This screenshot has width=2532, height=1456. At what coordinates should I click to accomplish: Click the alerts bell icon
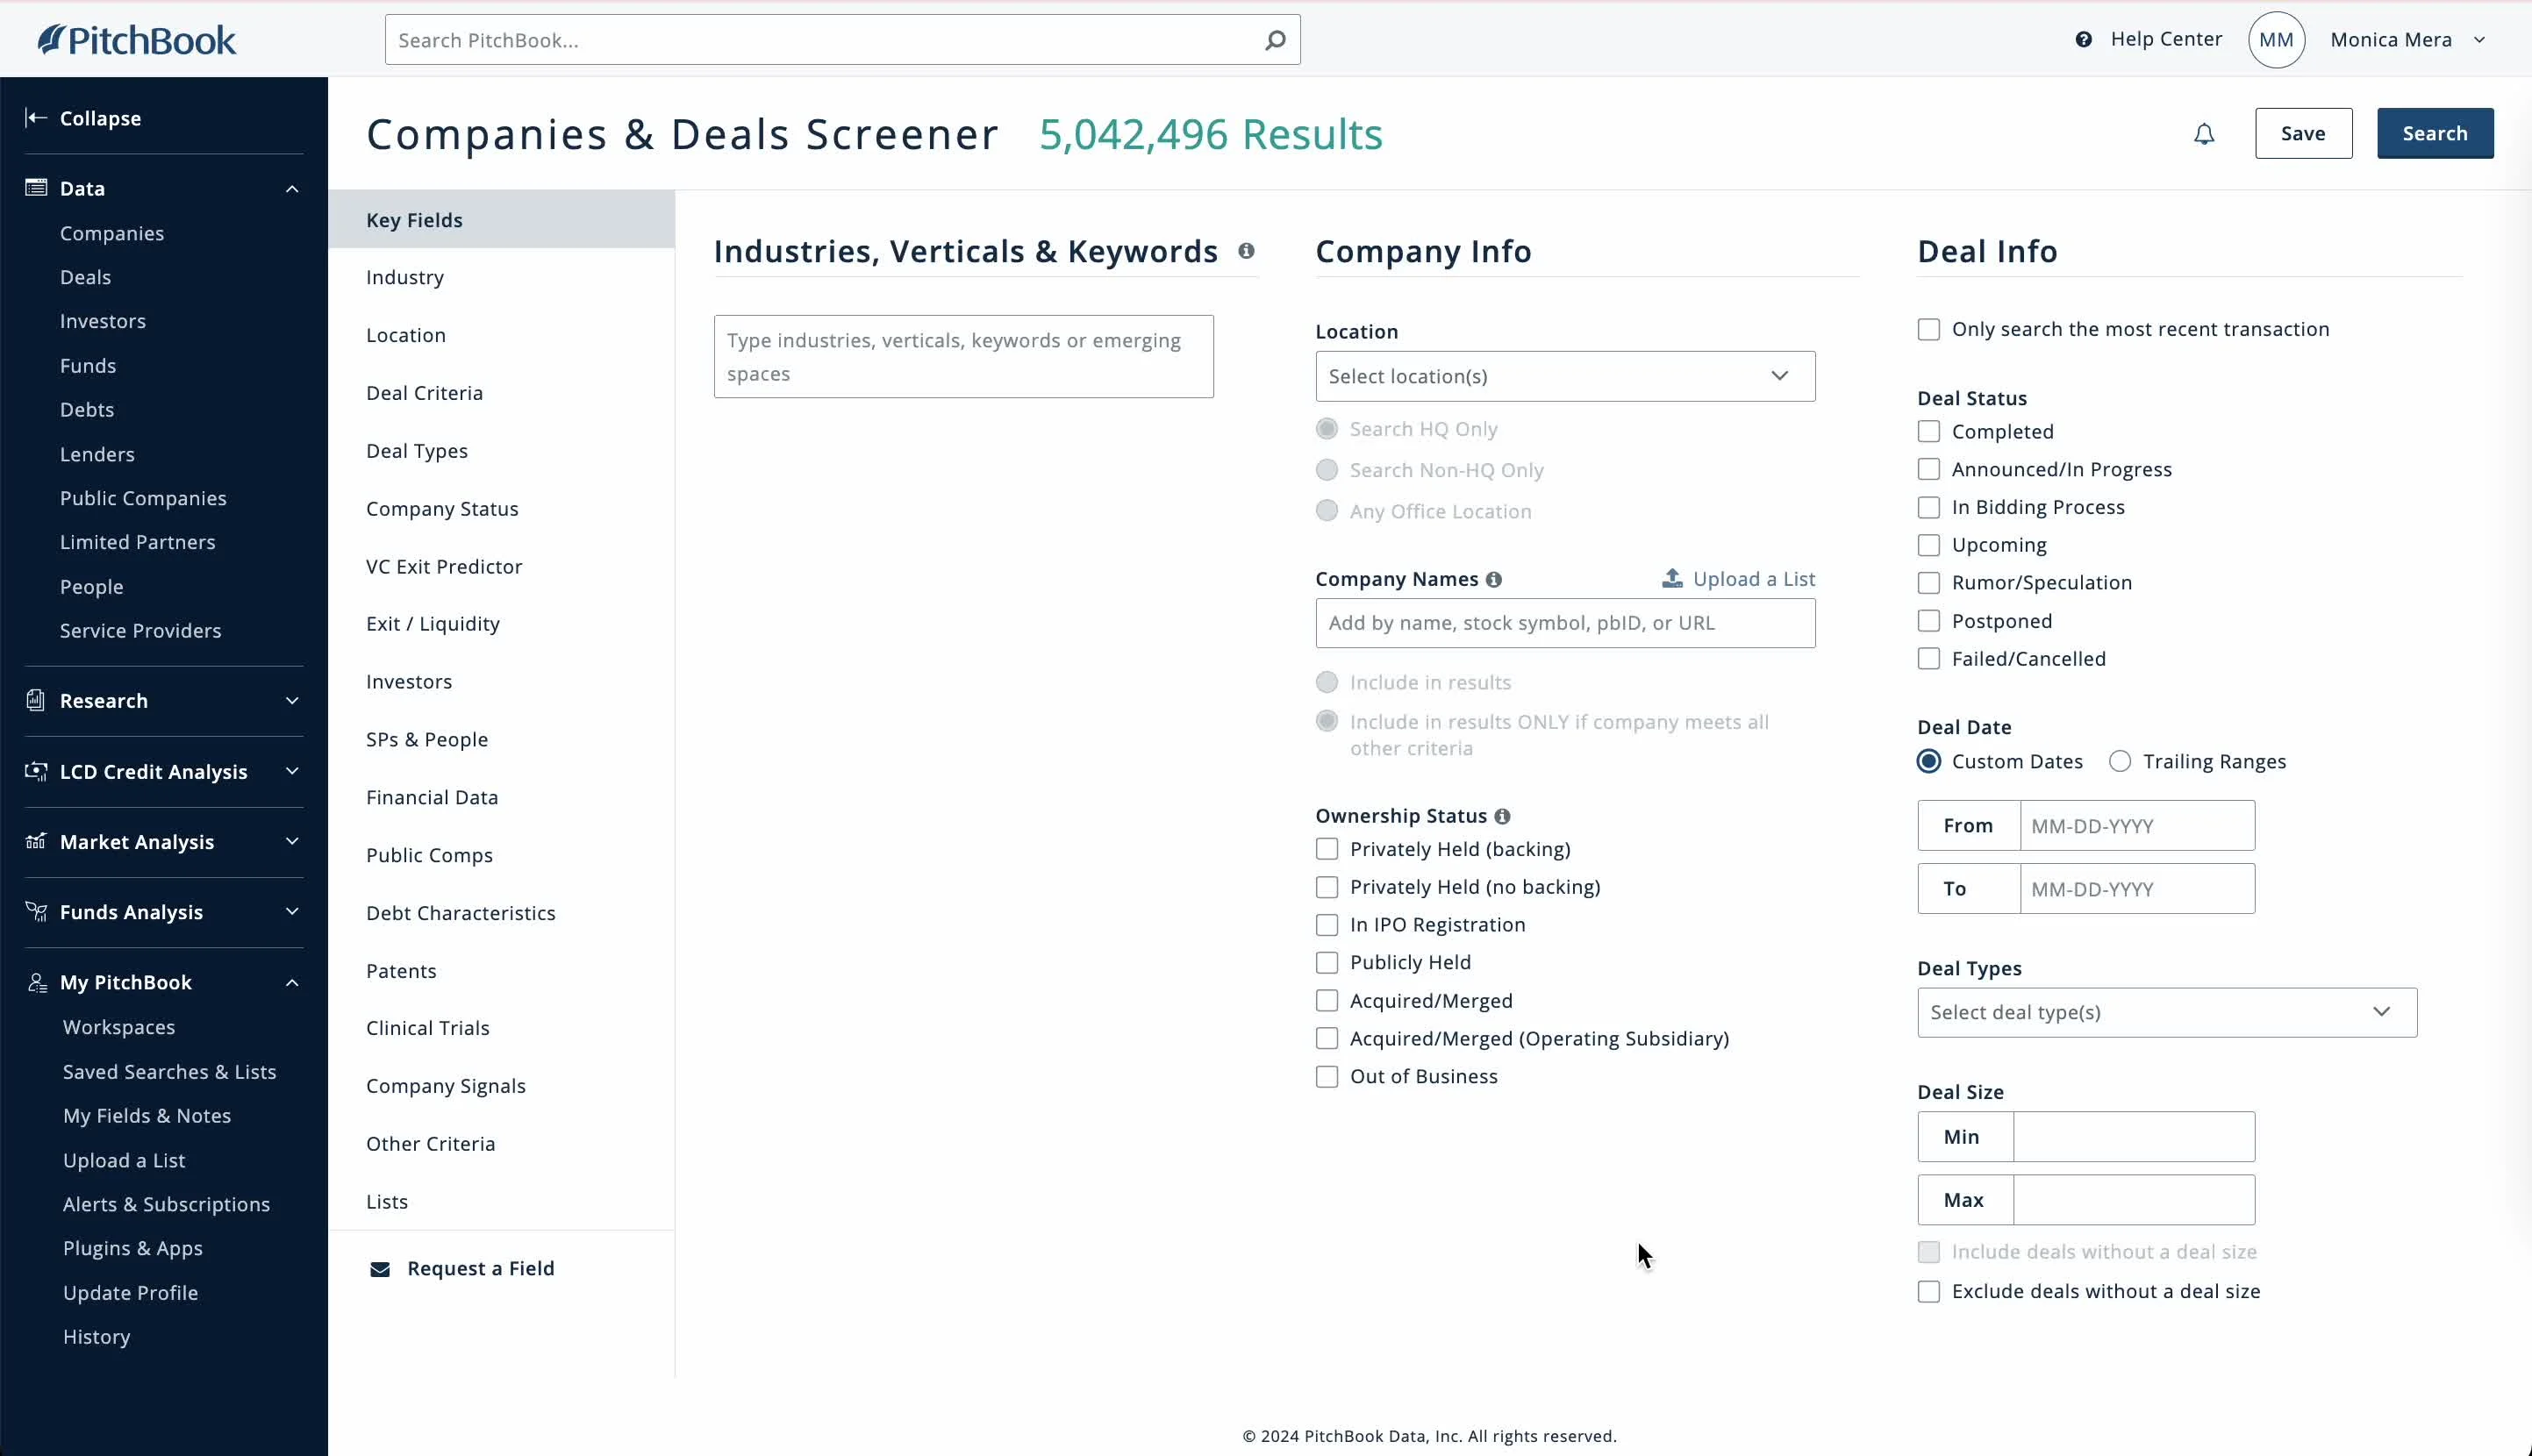tap(2204, 134)
